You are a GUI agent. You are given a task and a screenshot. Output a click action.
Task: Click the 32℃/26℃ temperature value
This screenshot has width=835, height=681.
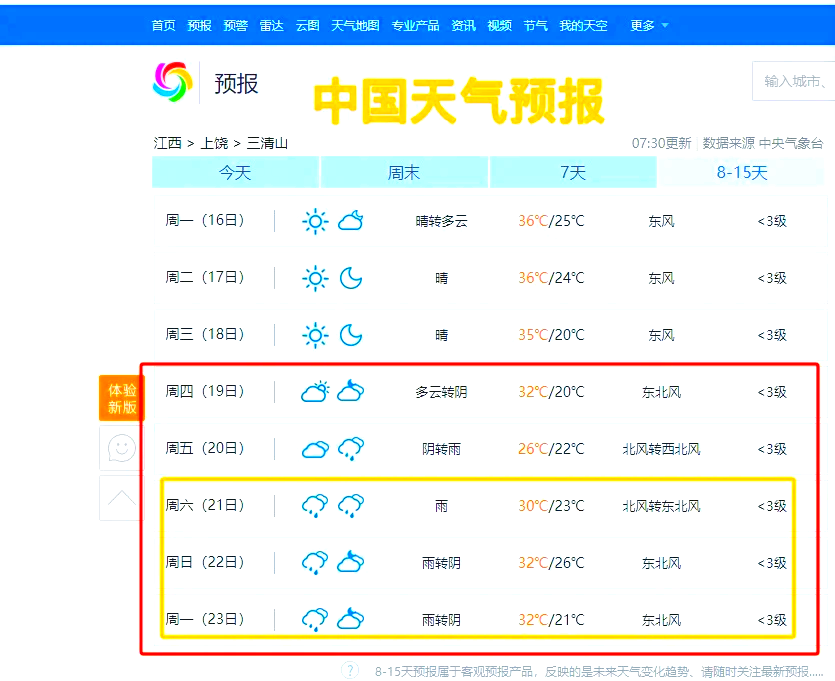(551, 563)
